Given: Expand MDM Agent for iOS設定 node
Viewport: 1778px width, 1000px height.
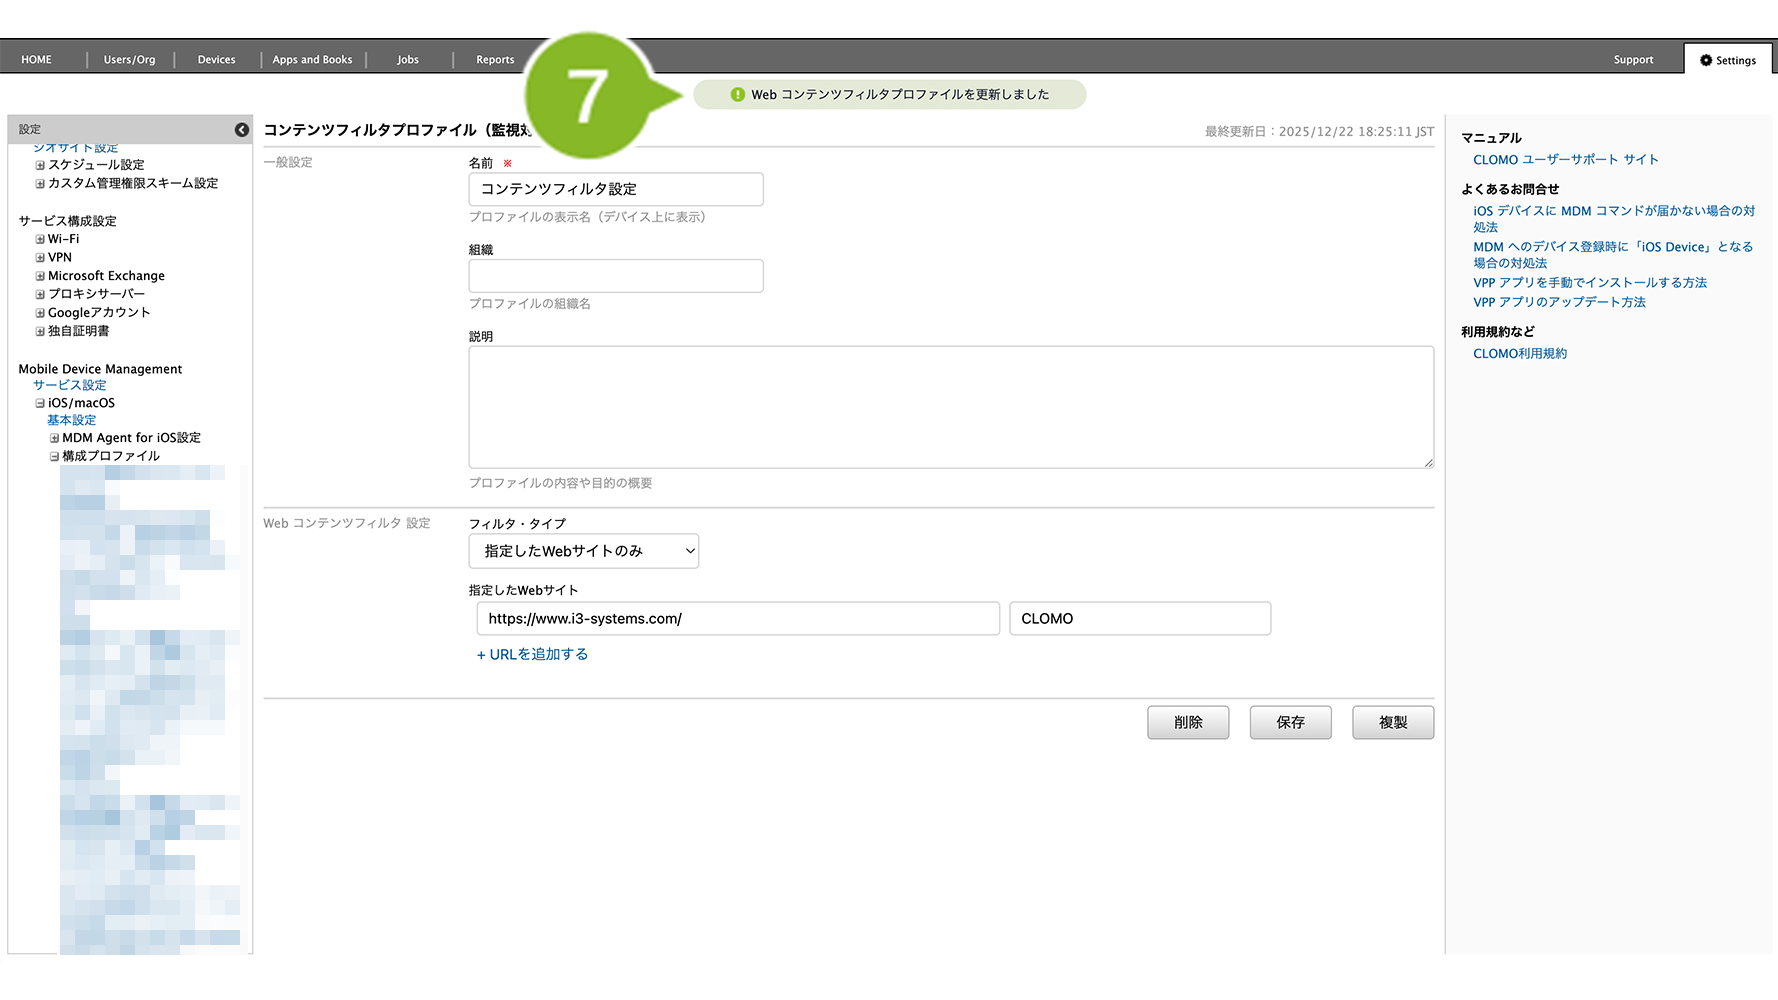Looking at the screenshot, I should tap(54, 438).
